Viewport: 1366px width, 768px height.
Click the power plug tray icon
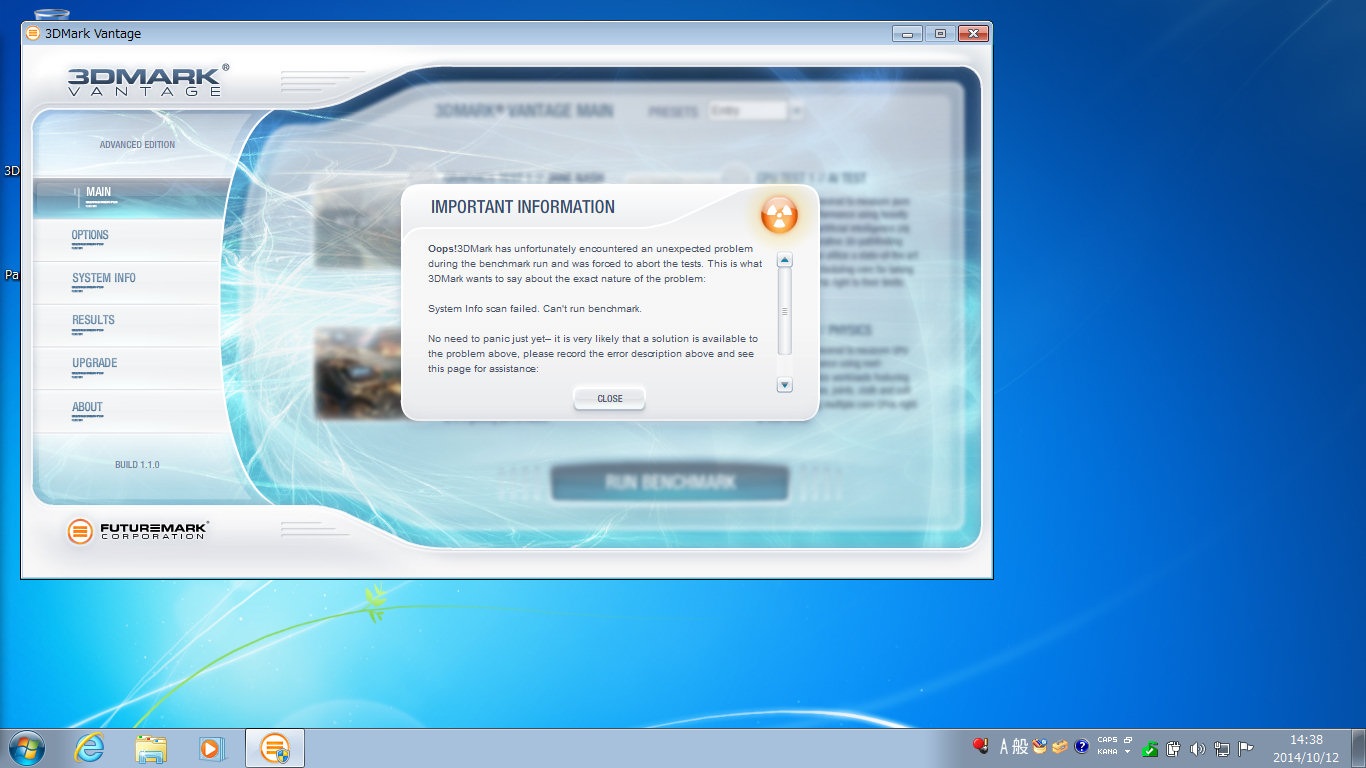[x=1174, y=748]
